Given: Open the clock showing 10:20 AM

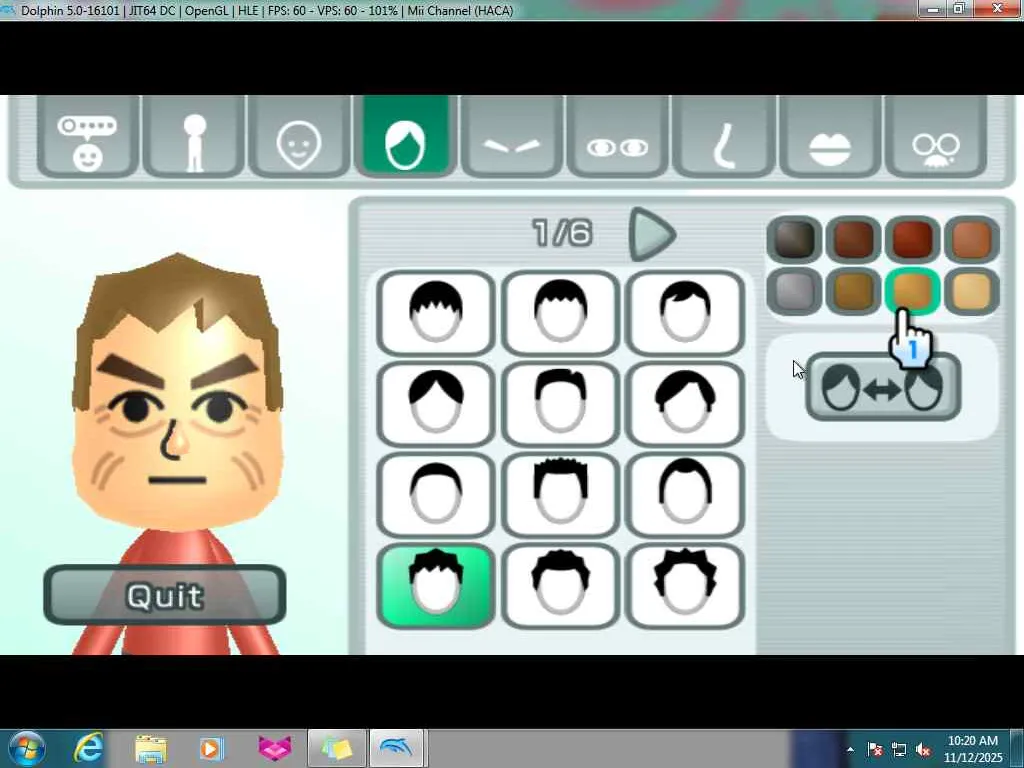Looking at the screenshot, I should [973, 749].
